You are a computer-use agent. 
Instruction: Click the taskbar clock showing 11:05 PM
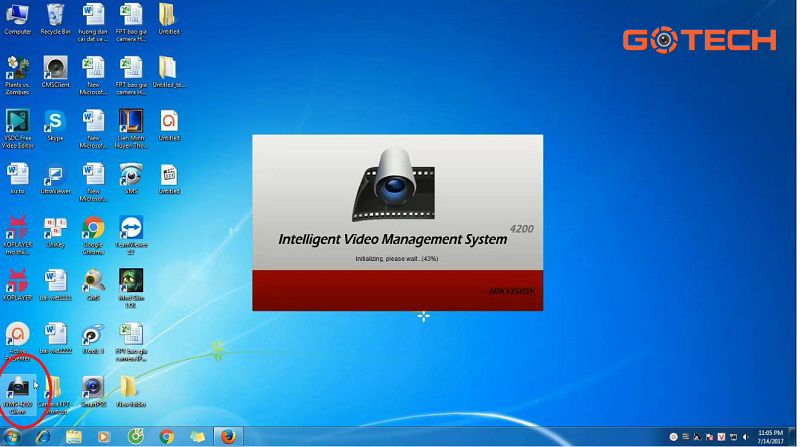click(770, 437)
